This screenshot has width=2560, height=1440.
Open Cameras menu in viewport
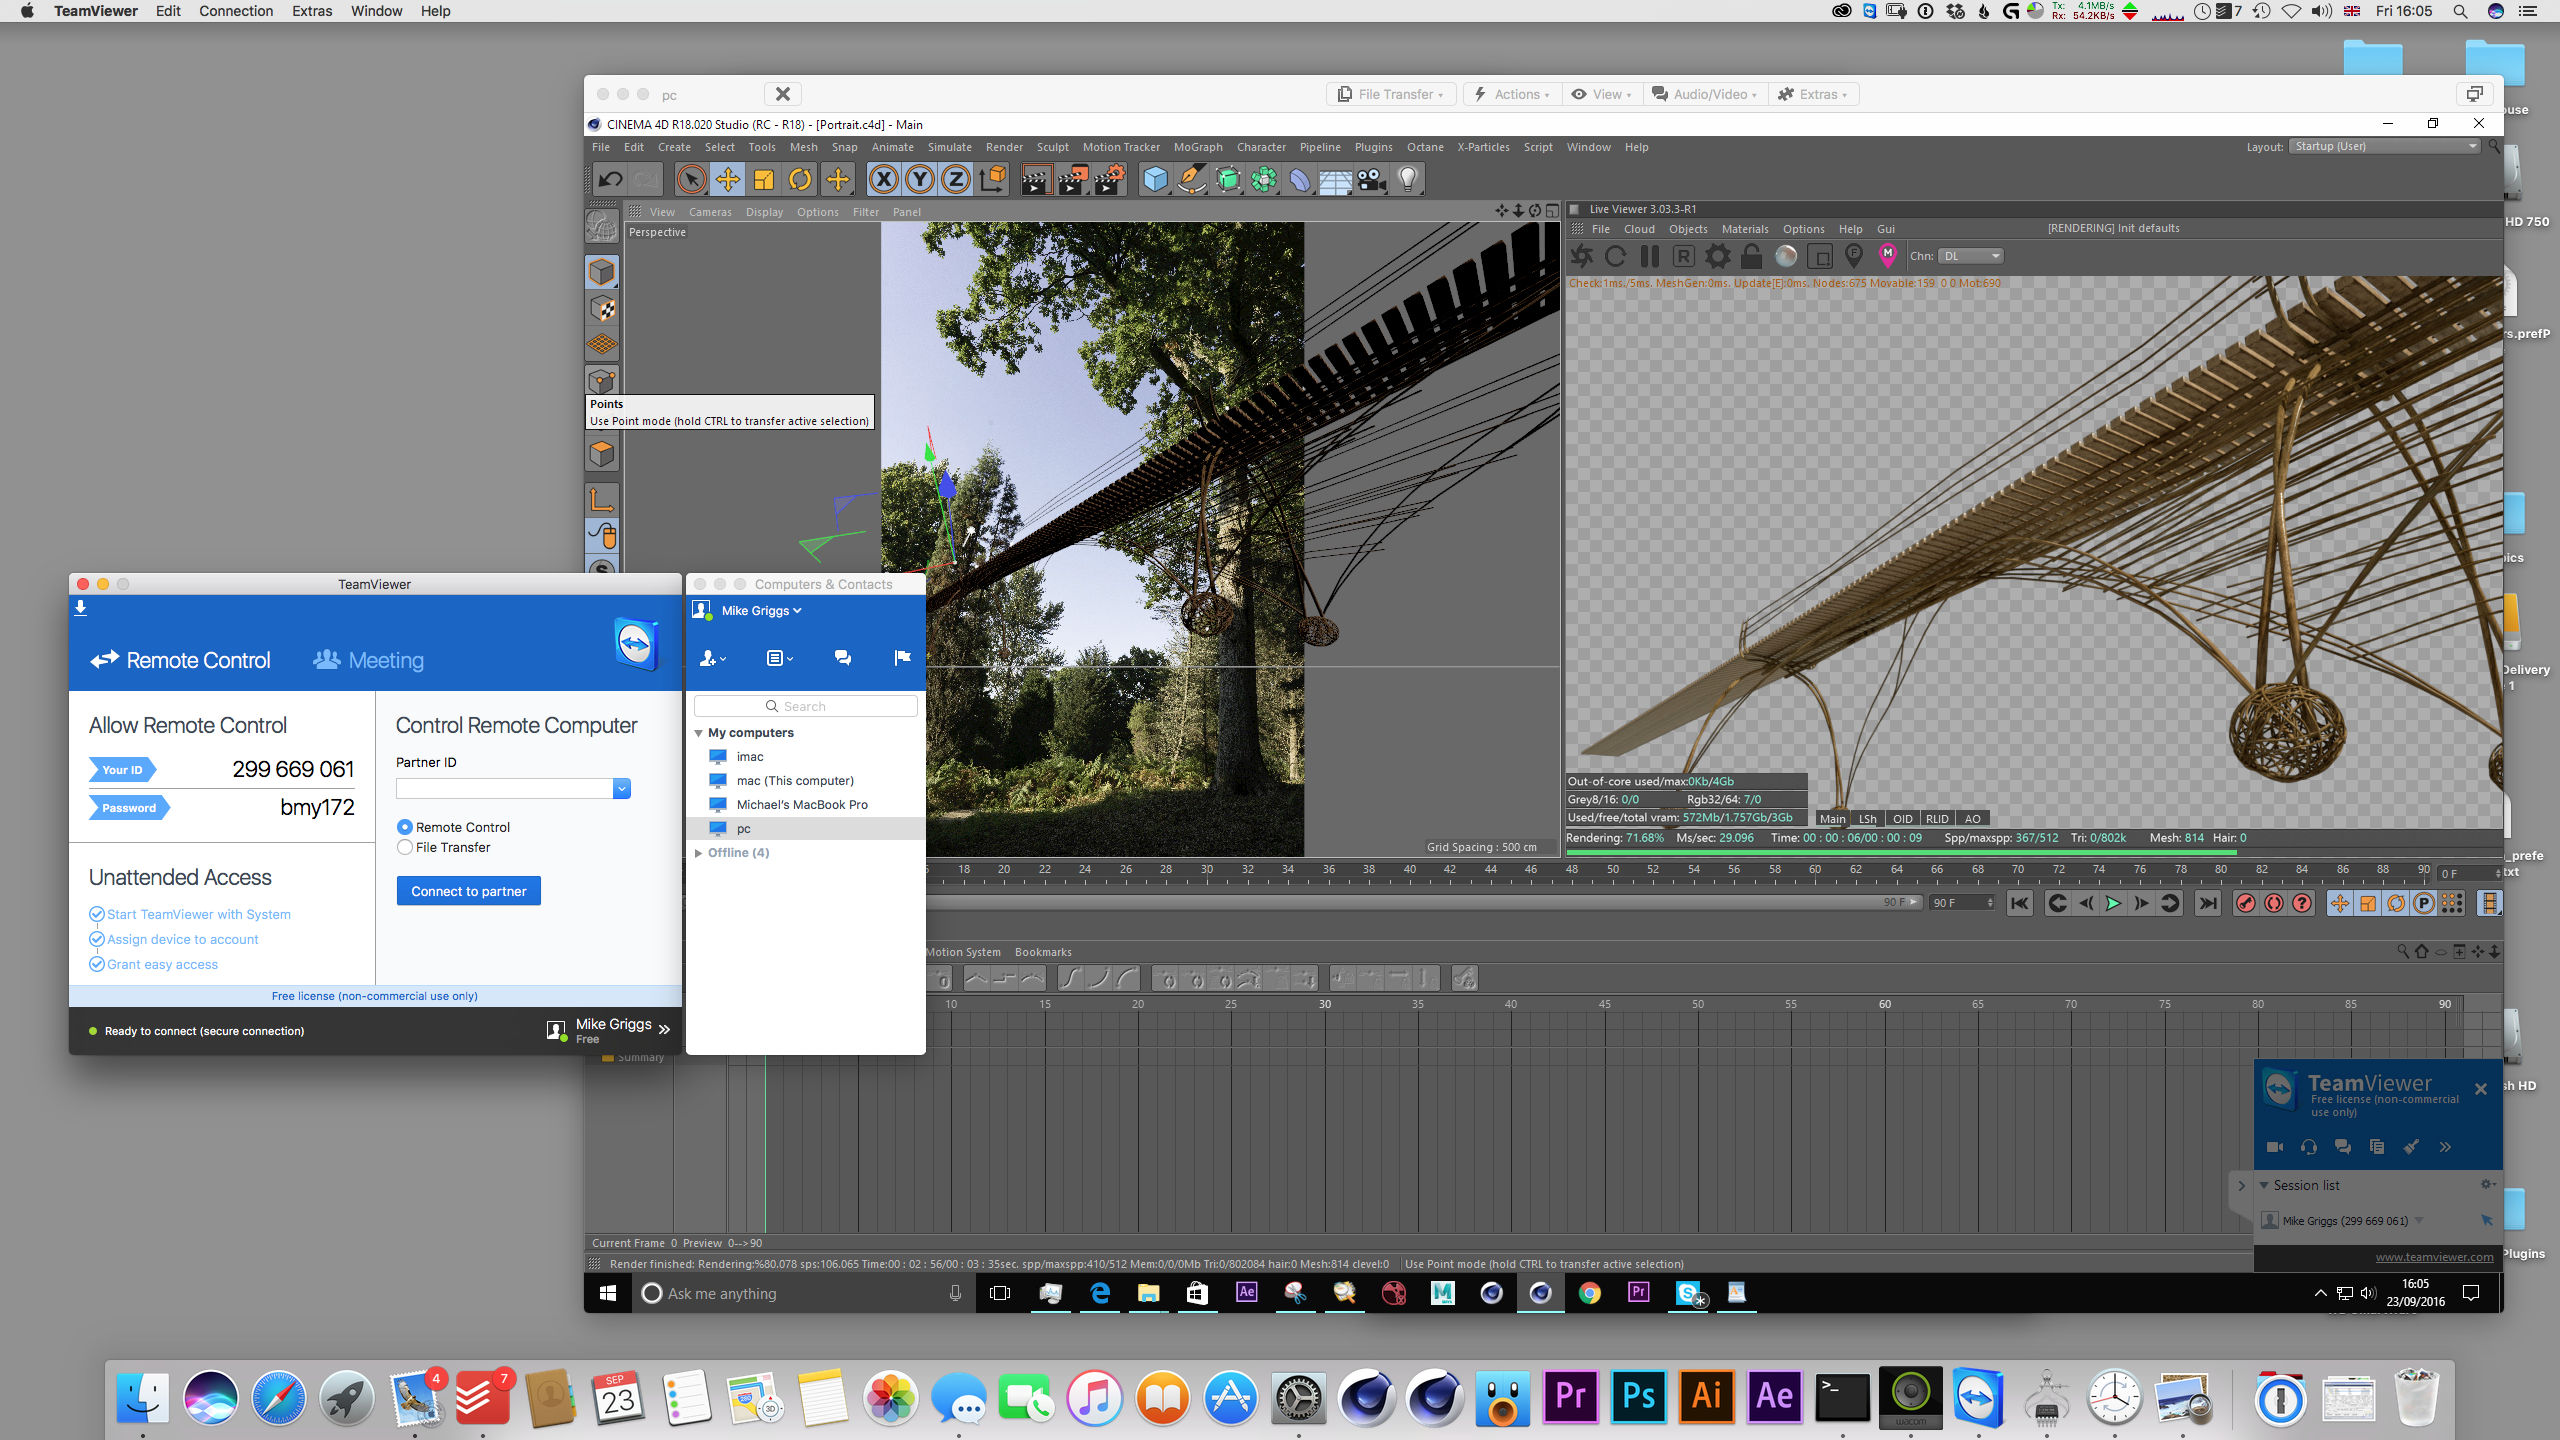pos(710,212)
